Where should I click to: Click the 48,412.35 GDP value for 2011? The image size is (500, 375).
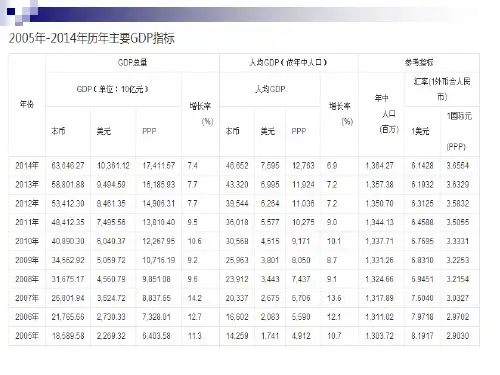click(x=68, y=222)
